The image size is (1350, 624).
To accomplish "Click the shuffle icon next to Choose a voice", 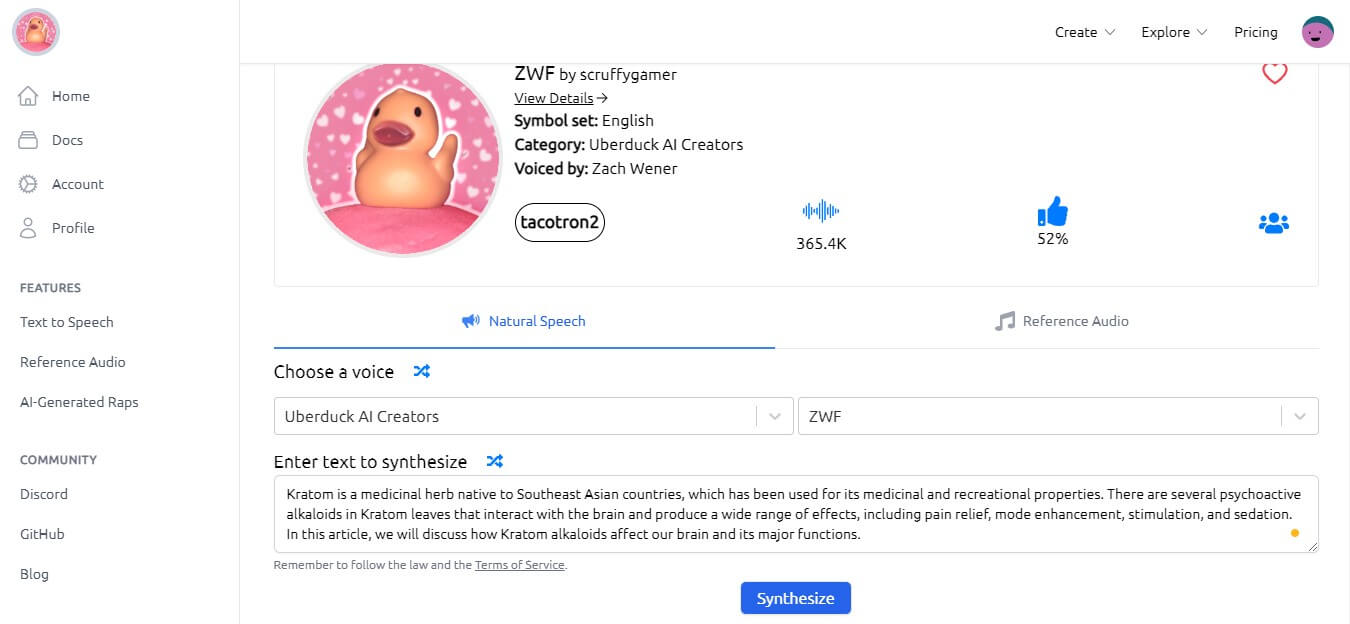I will pos(421,371).
